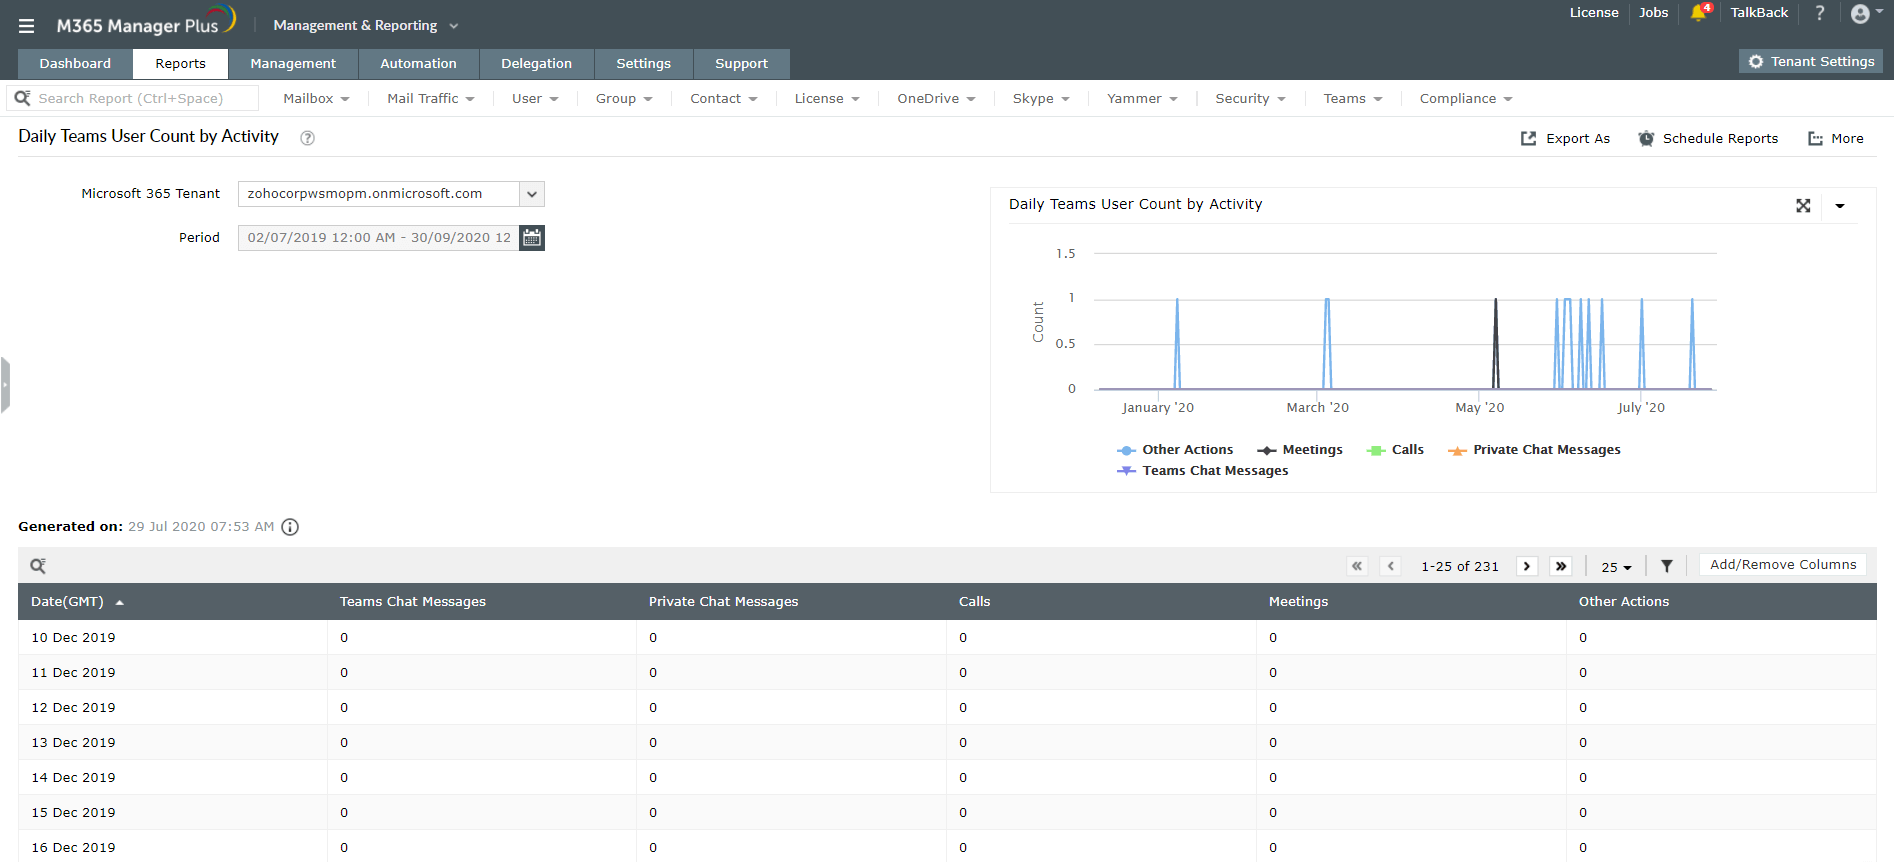
Task: Open the table filter funnel icon
Action: point(1667,566)
